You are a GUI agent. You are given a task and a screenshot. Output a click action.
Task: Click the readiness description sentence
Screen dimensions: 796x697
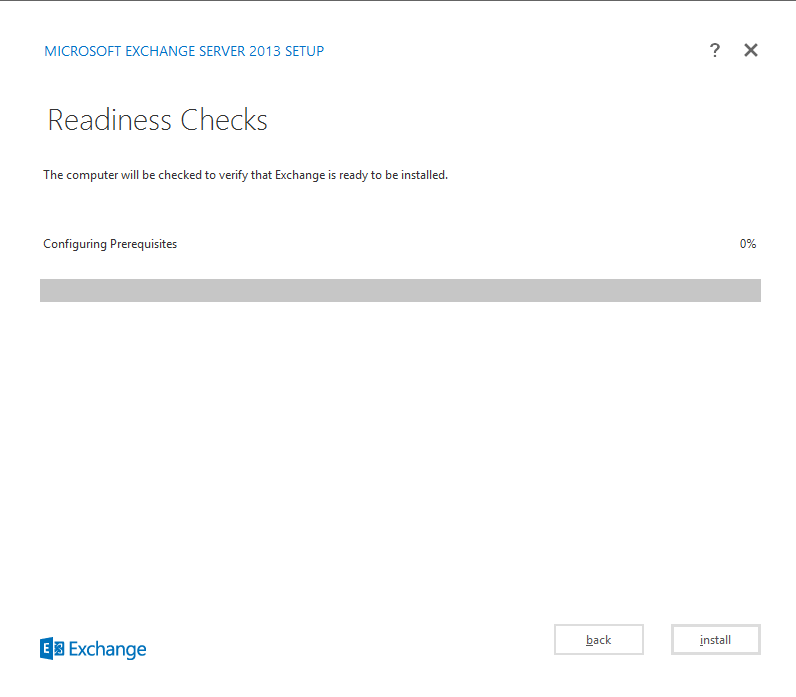click(245, 175)
